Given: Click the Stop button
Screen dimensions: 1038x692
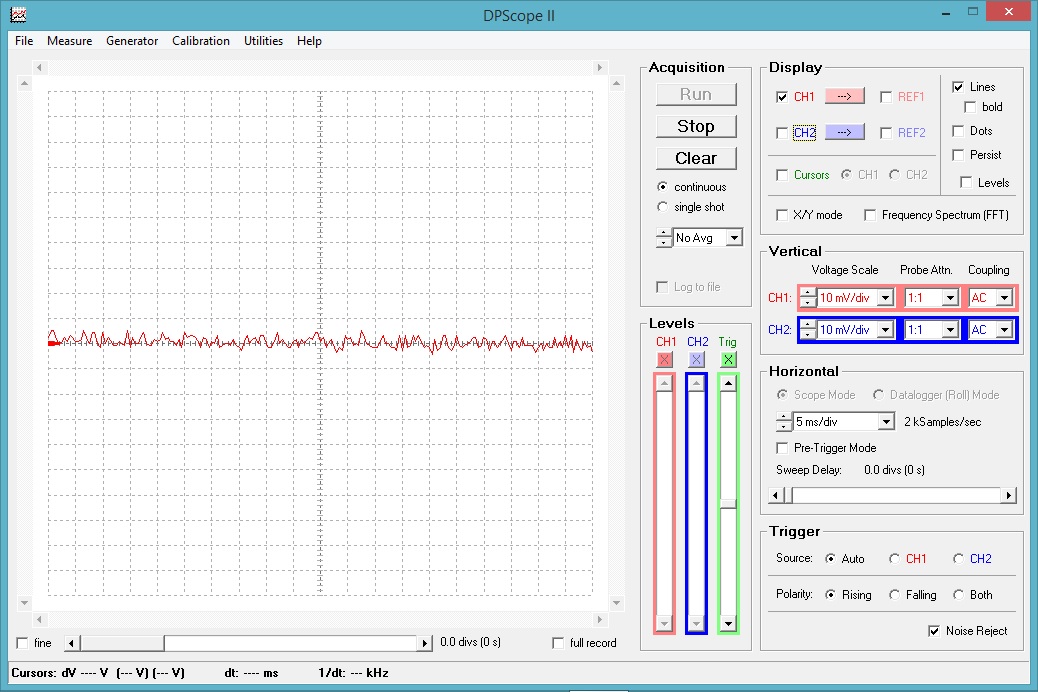Looking at the screenshot, I should [696, 126].
